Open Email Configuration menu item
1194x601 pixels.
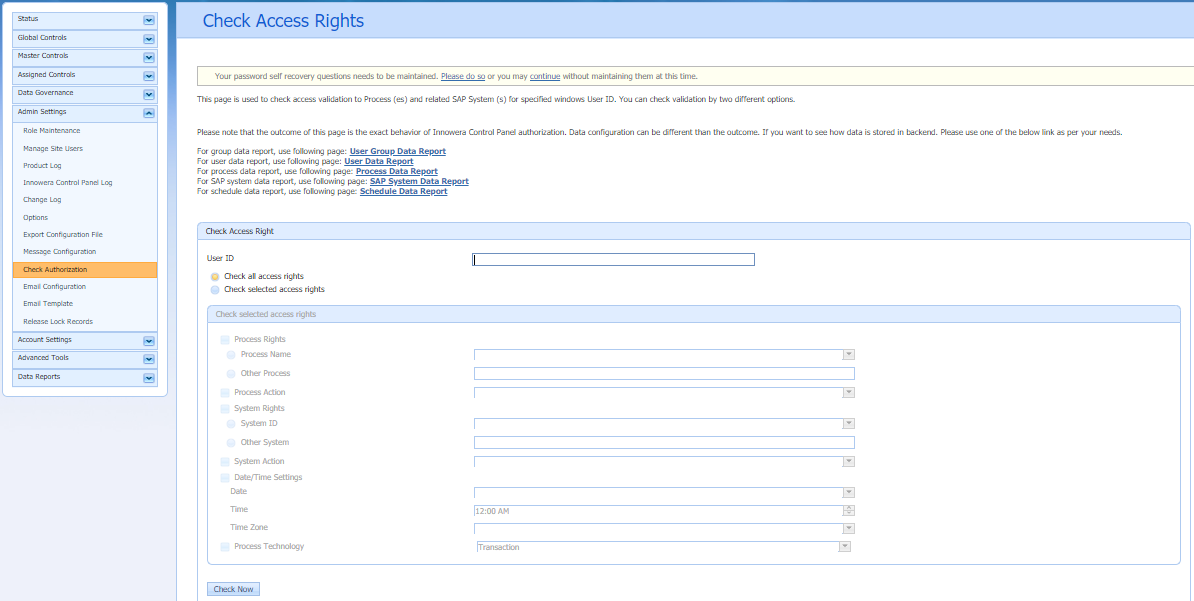[55, 286]
